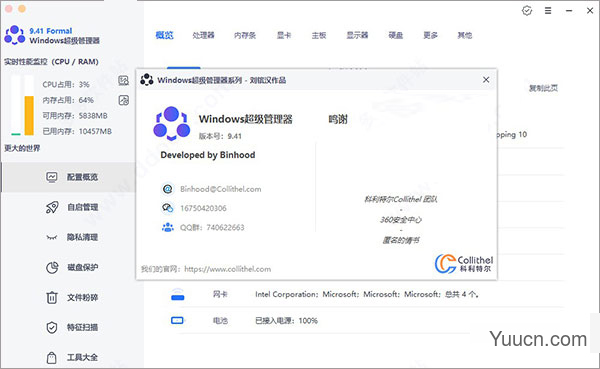This screenshot has height=369, width=600.
Task: Select the 文件粉碎 trash icon
Action: tap(52, 297)
